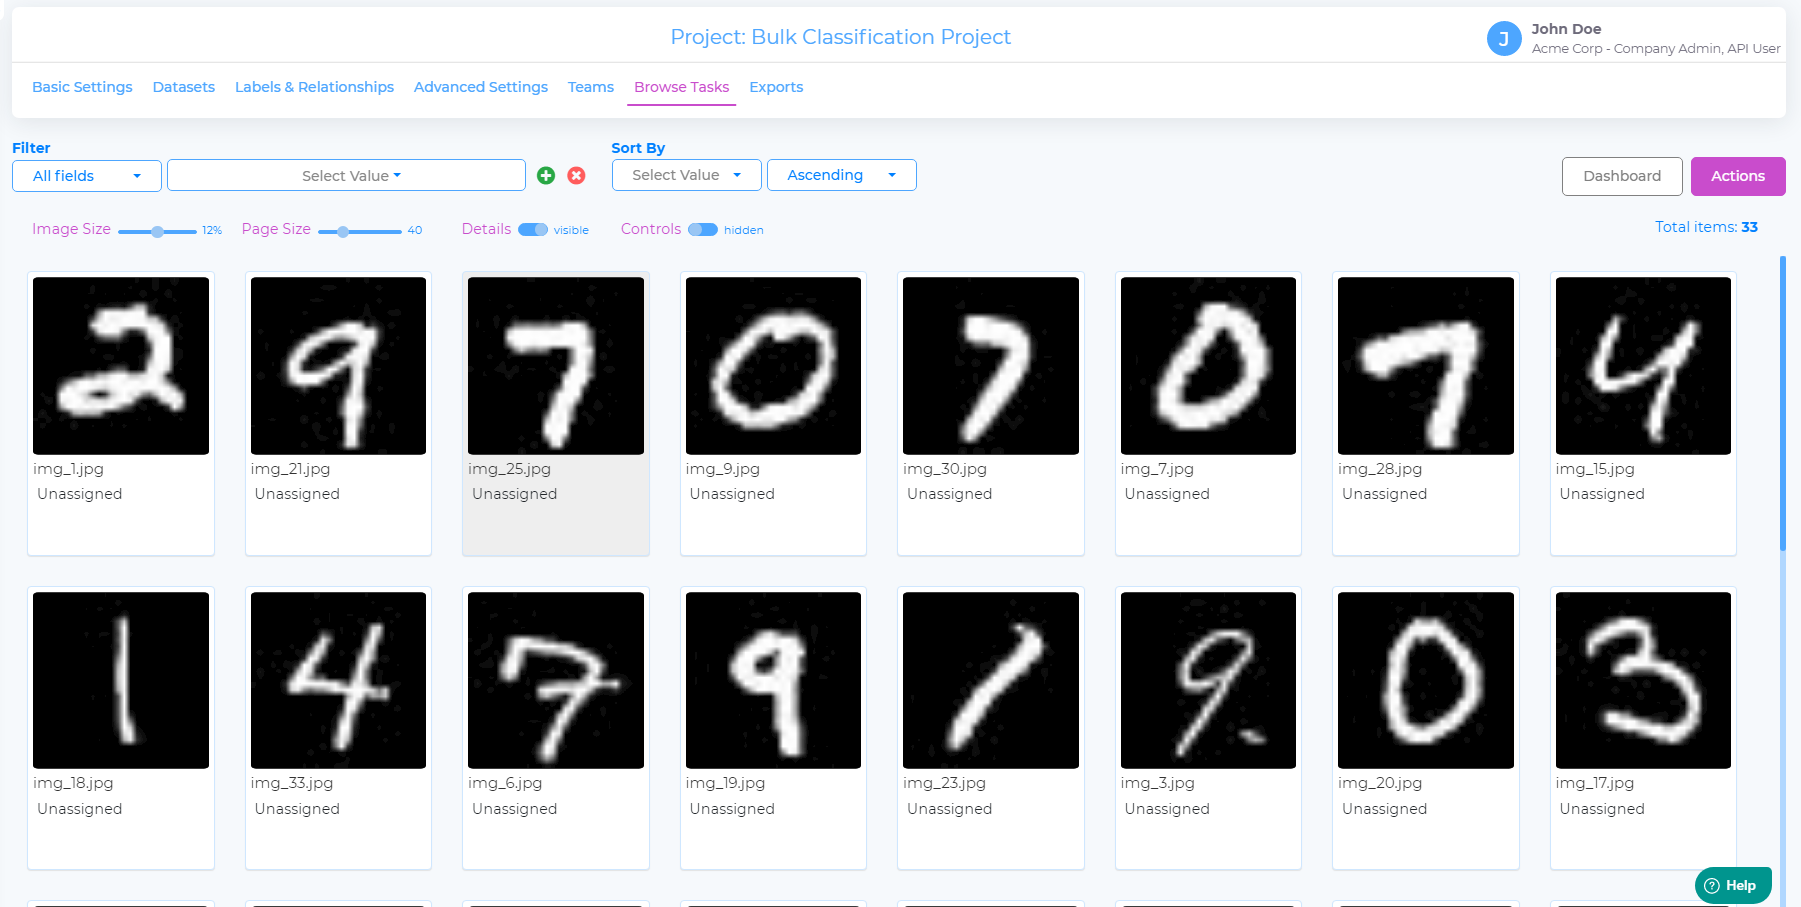Click Unassigned label under img_17.jpg
Screen dimensions: 1801x907
[1602, 809]
